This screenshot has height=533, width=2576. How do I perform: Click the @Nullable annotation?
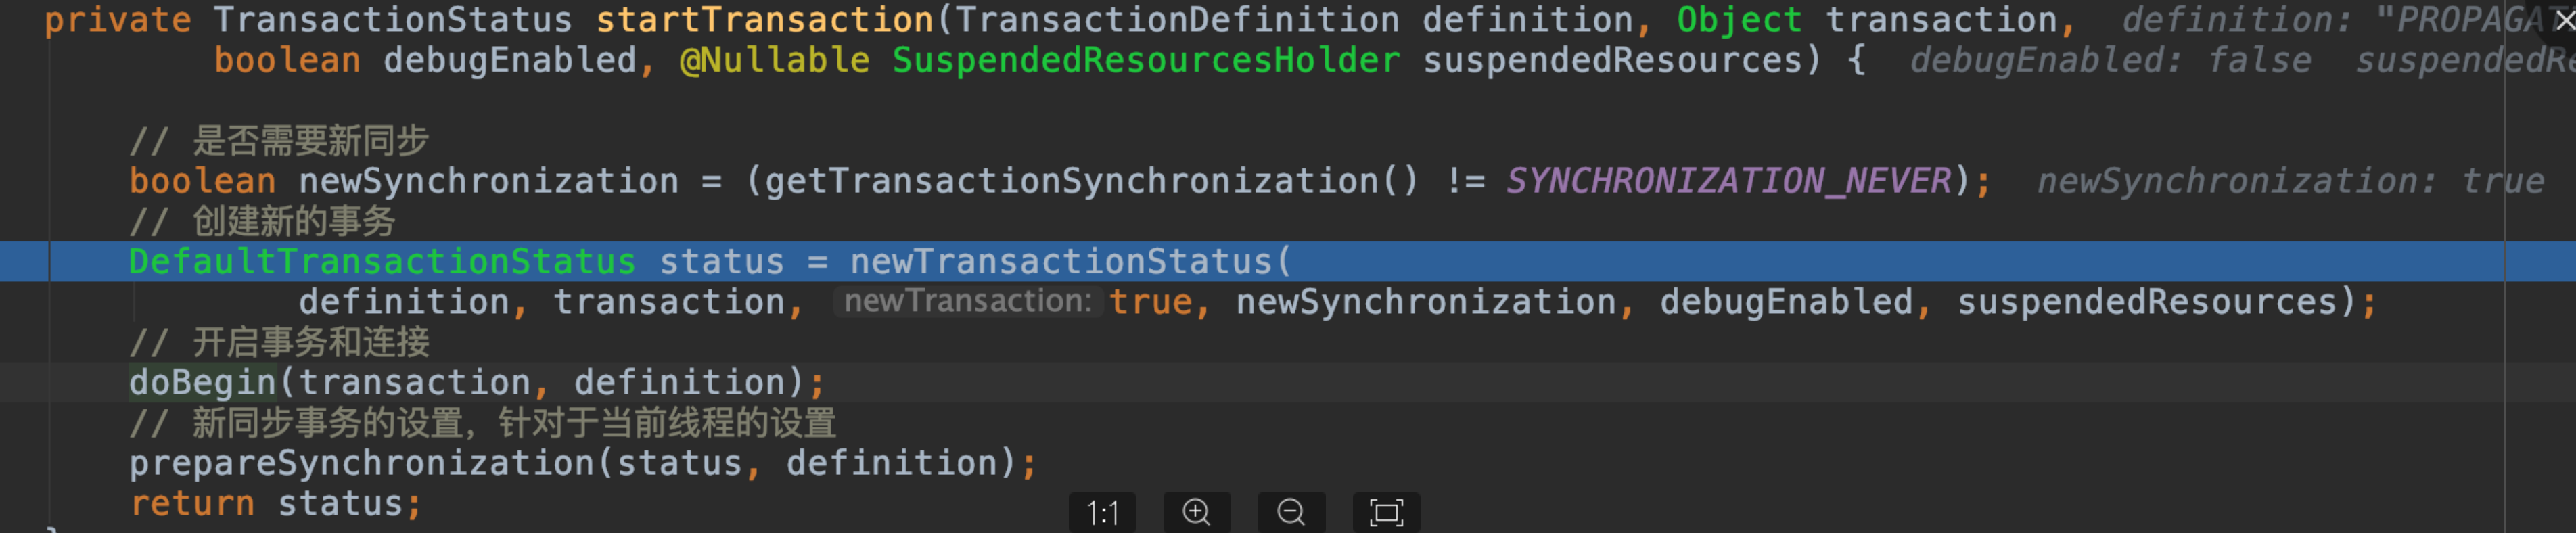(x=775, y=60)
